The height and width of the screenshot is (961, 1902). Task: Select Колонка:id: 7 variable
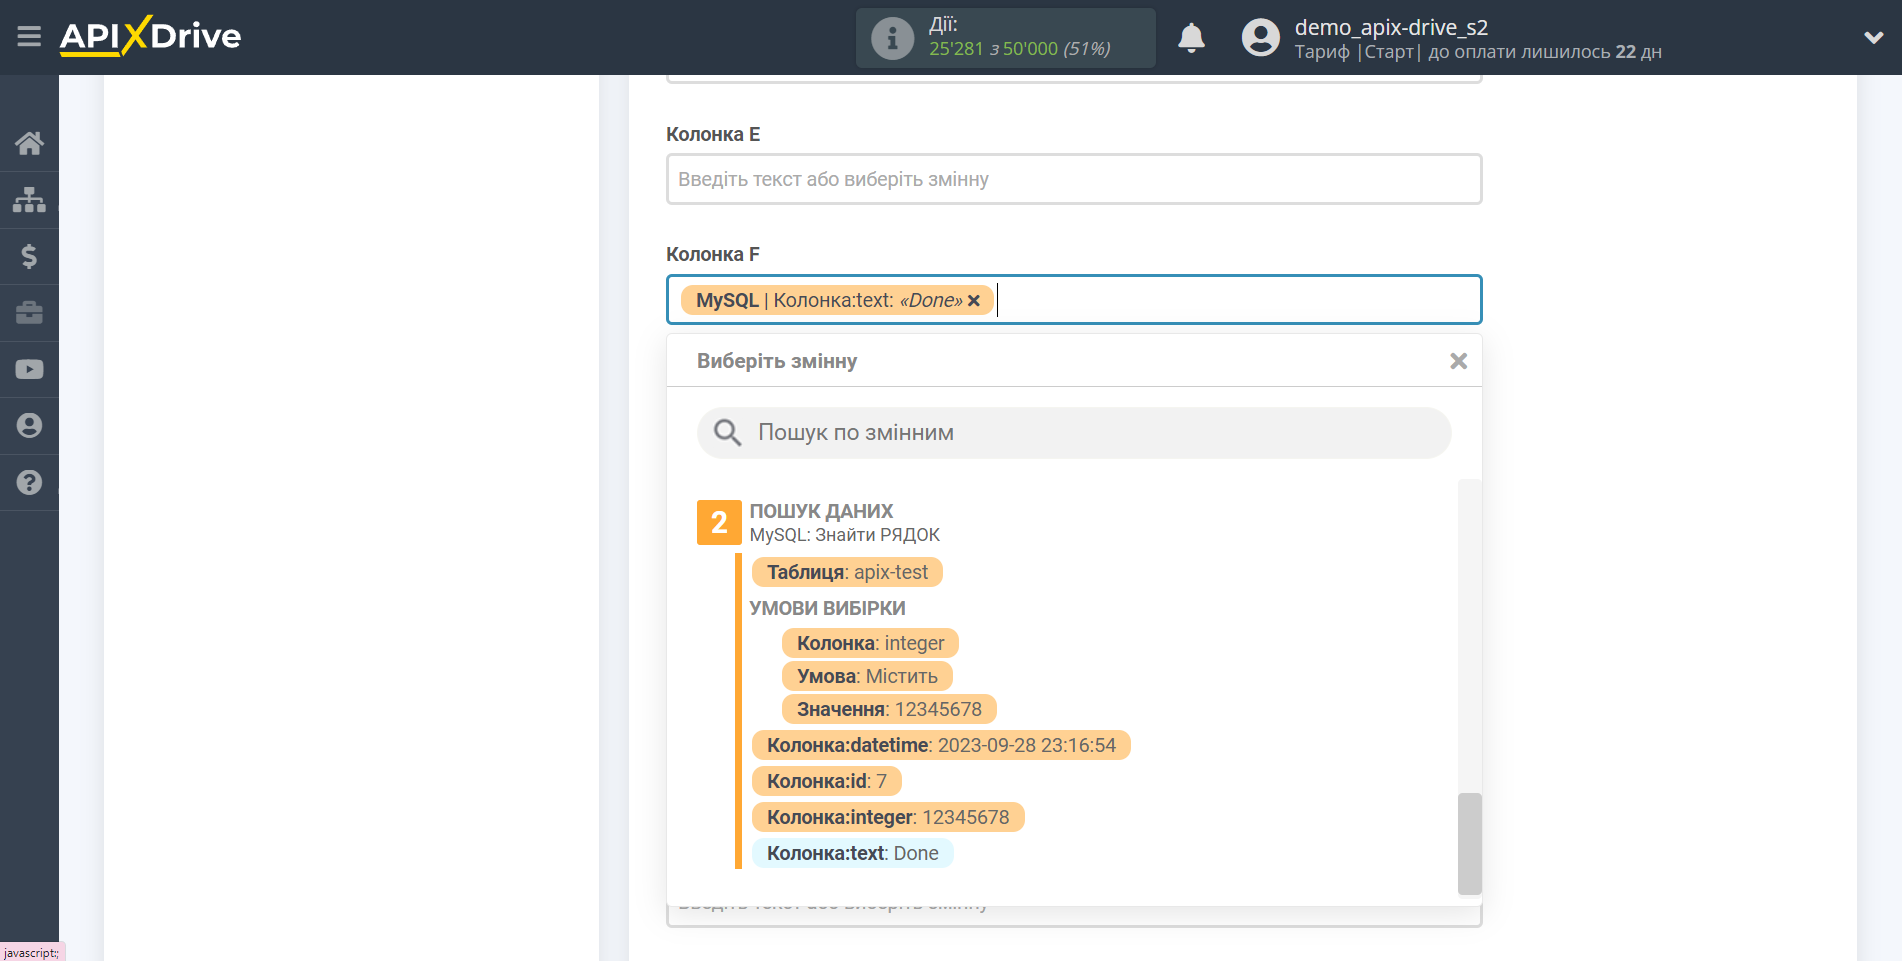tap(826, 781)
